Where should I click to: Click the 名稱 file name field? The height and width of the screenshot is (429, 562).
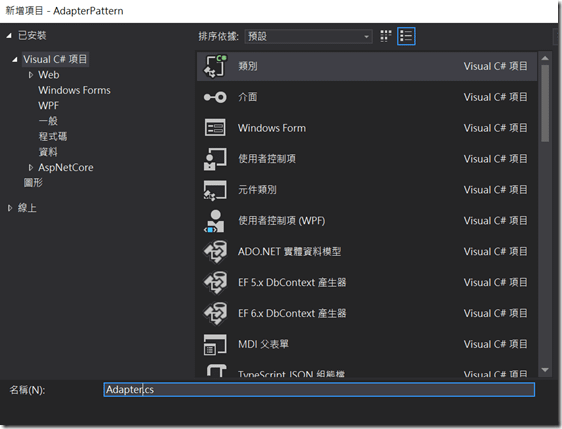pos(319,390)
